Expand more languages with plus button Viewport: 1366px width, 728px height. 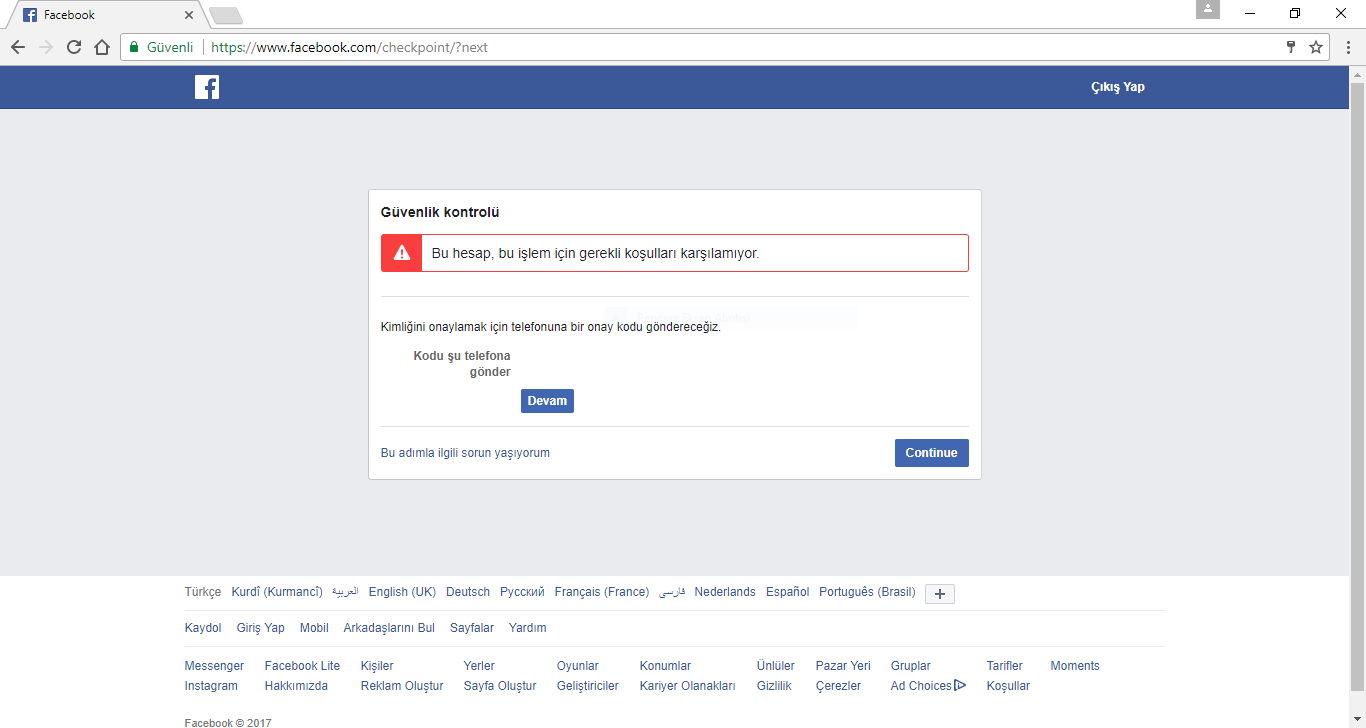tap(940, 594)
